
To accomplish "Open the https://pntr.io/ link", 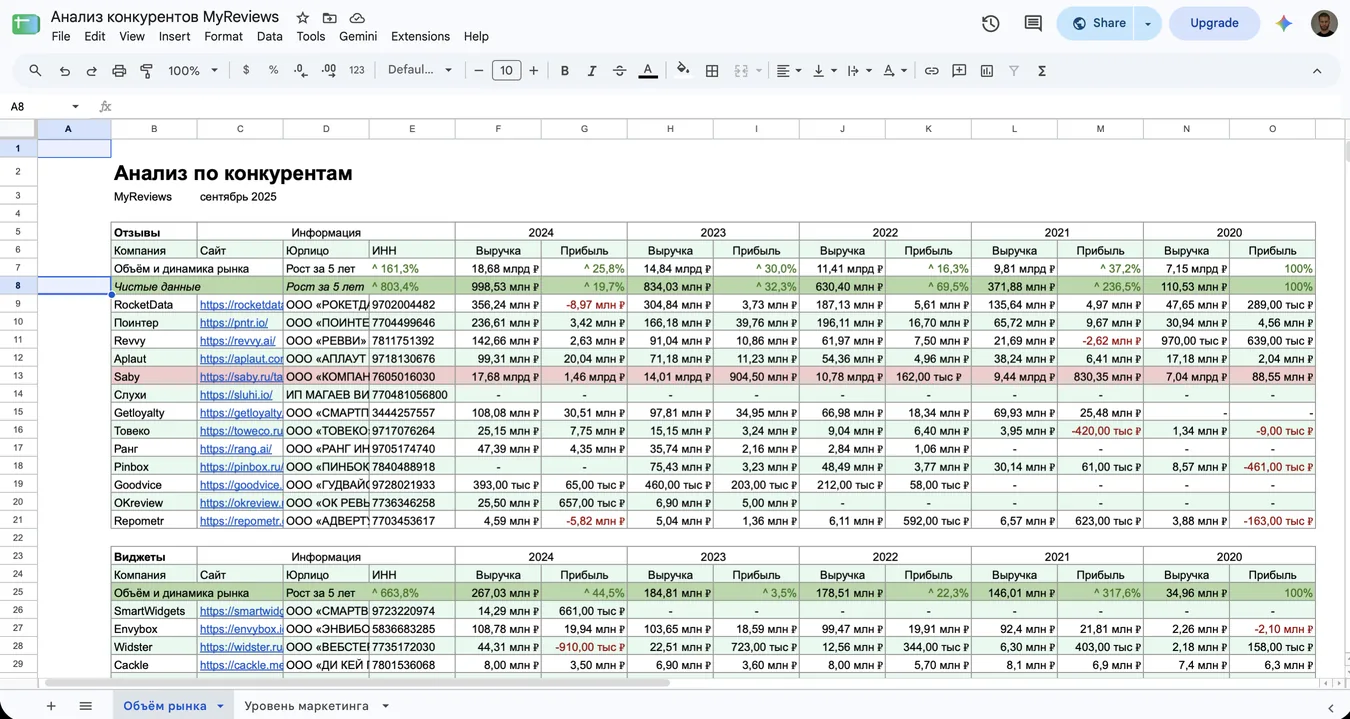I will tap(234, 323).
